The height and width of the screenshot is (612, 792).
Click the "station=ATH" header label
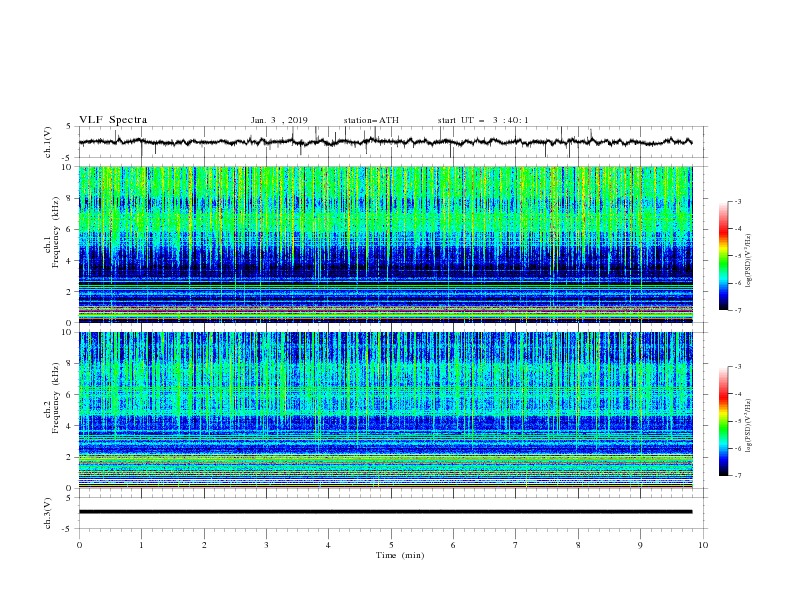pos(371,120)
